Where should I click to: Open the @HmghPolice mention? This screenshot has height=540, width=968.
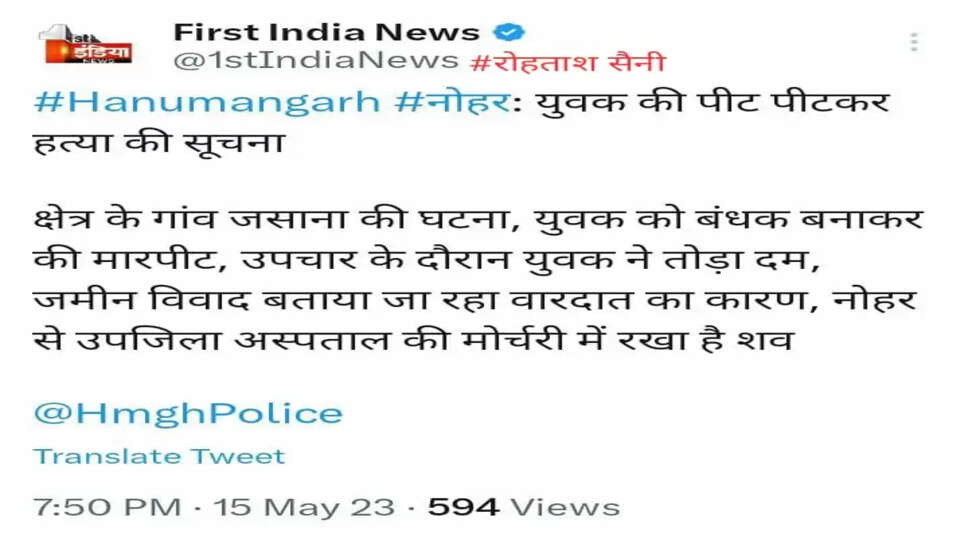click(x=188, y=413)
